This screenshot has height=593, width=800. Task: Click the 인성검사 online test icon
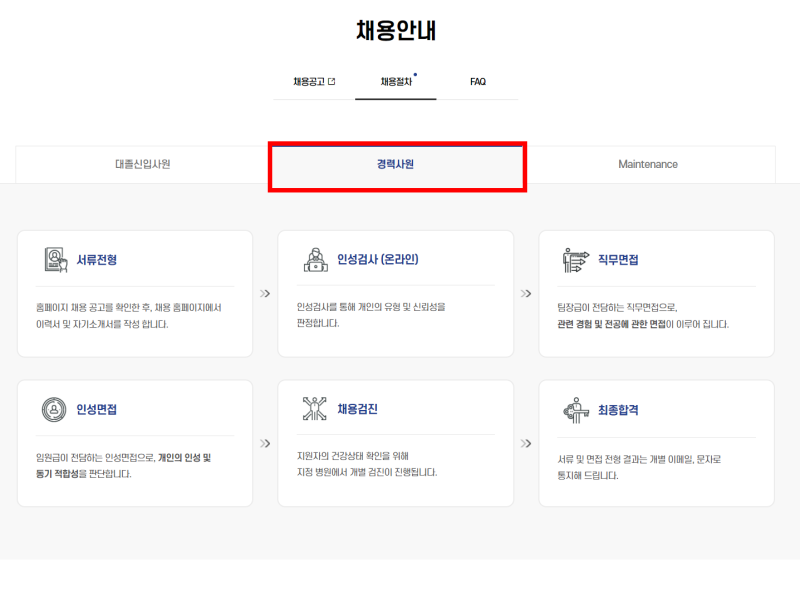click(x=314, y=260)
